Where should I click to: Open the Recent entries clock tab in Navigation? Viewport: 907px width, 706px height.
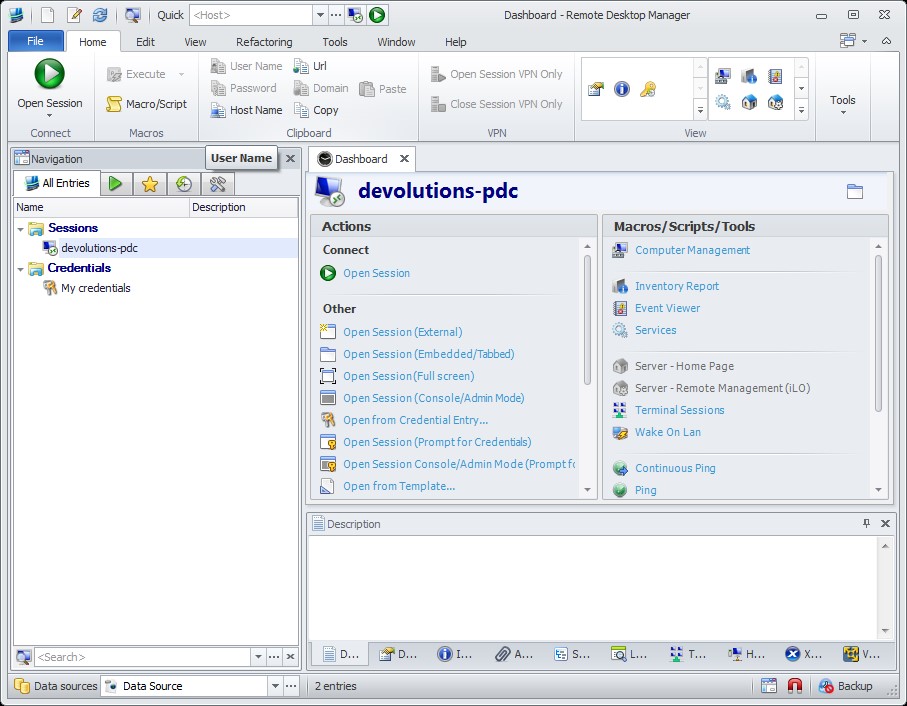pos(183,183)
